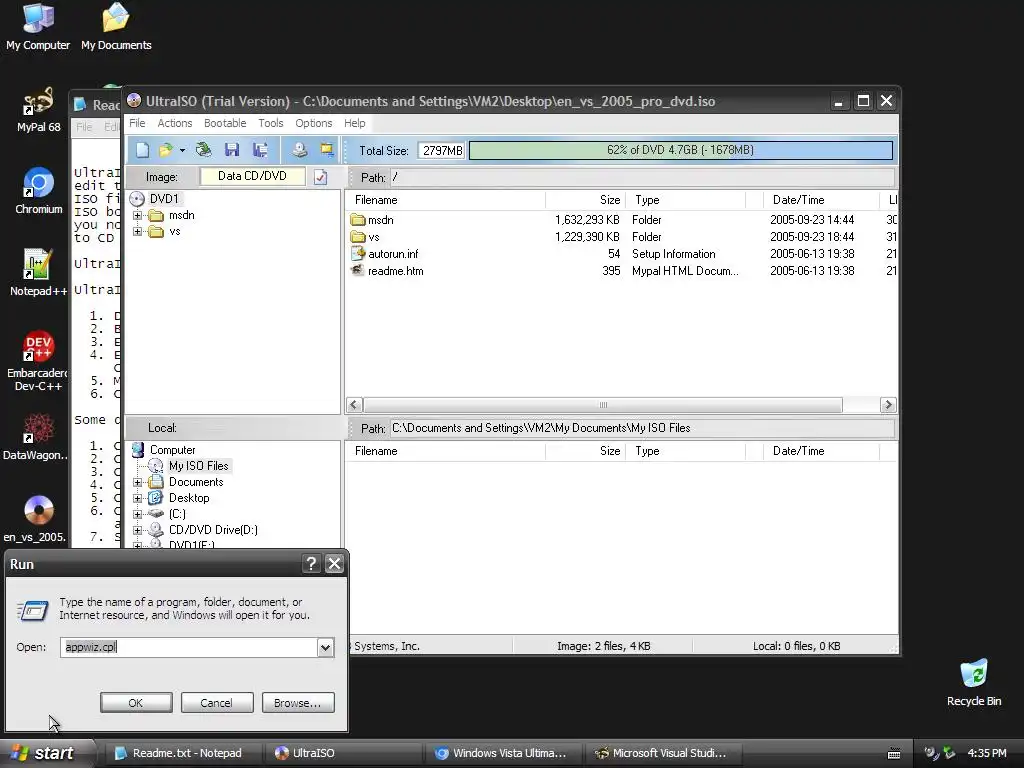Viewport: 1024px width, 768px height.
Task: Select vs folder in file list
Action: 374,237
